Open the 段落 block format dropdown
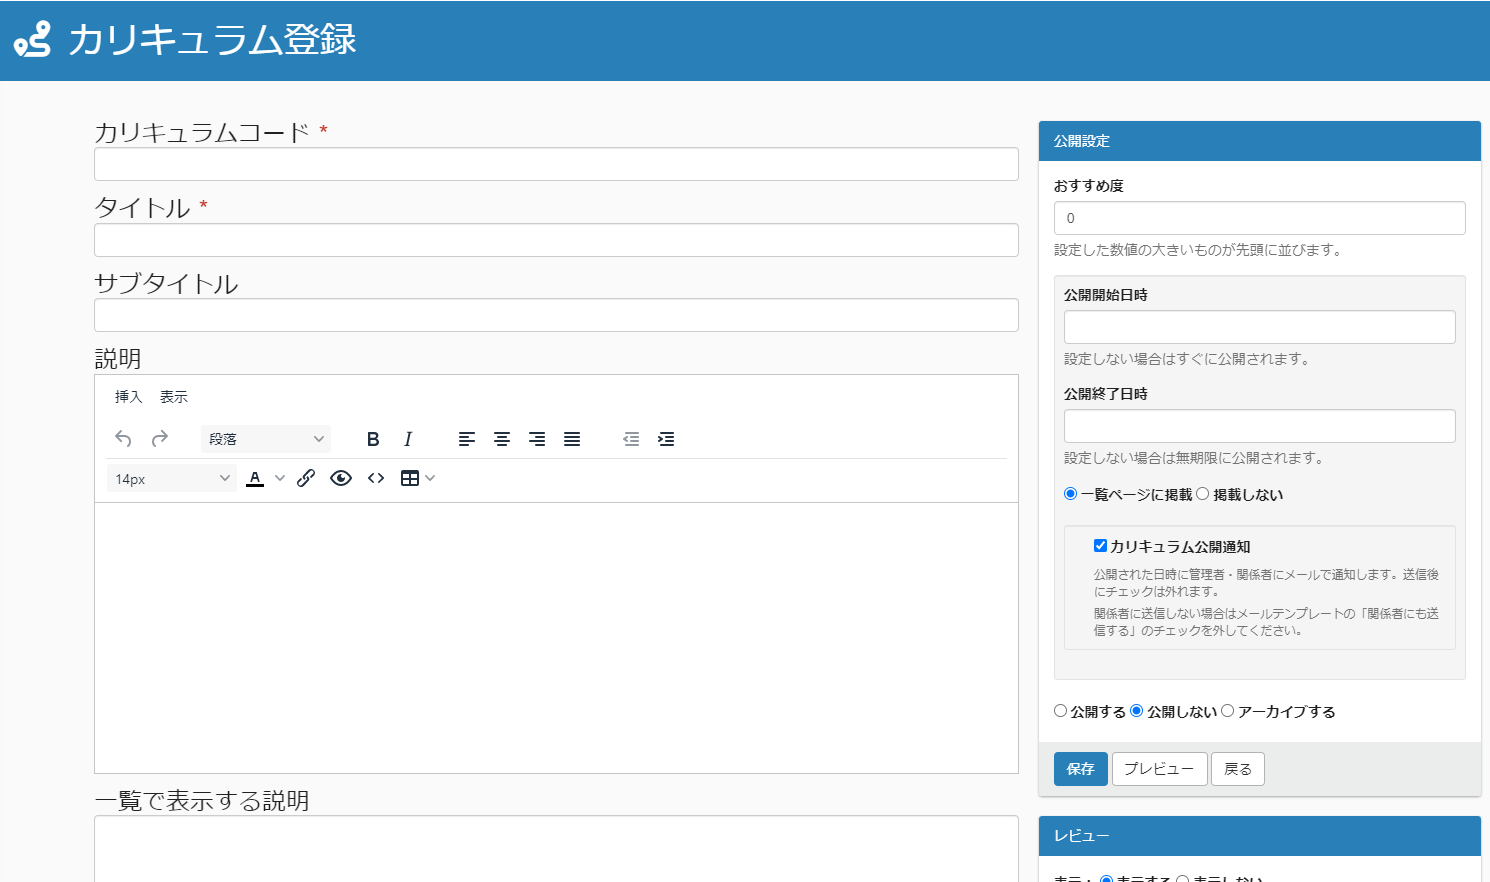 (x=266, y=439)
